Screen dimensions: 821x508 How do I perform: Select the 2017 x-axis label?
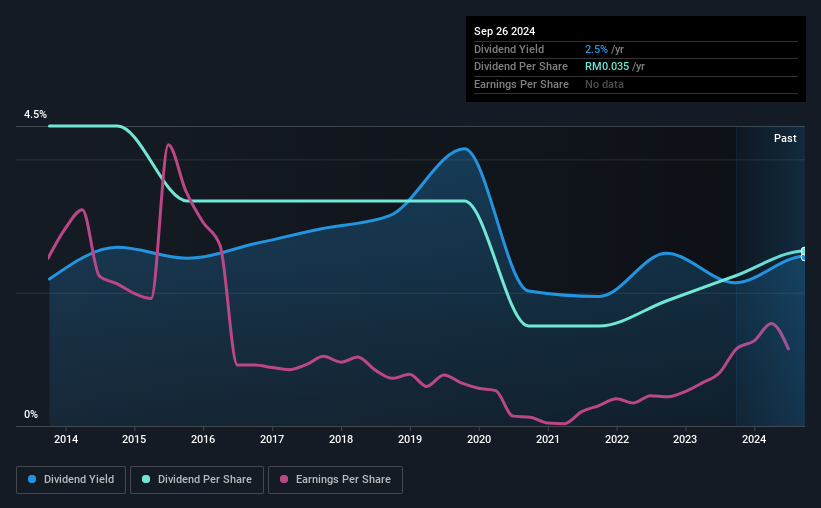(x=272, y=439)
